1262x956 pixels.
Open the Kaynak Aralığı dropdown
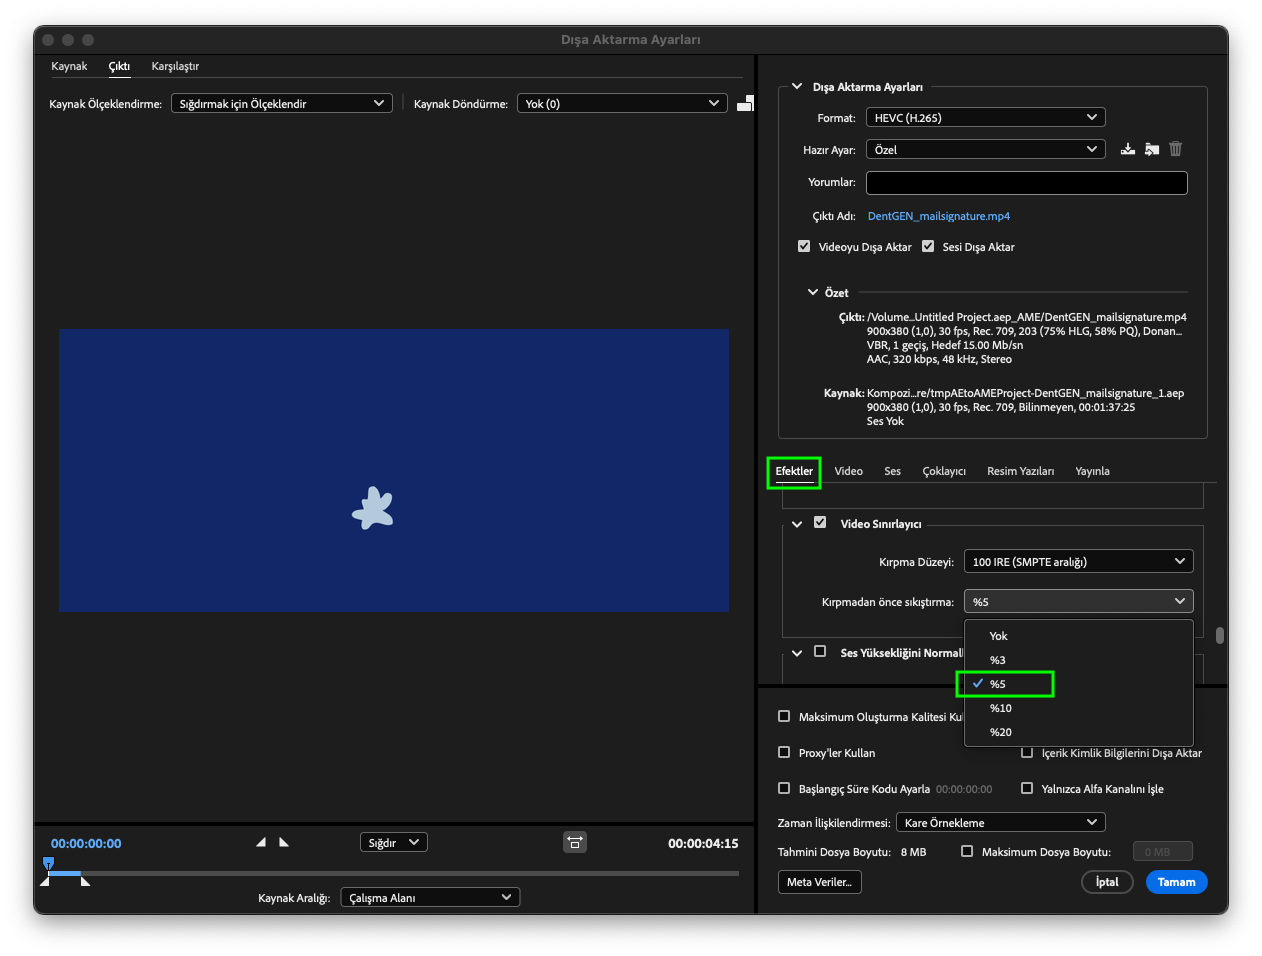click(430, 897)
